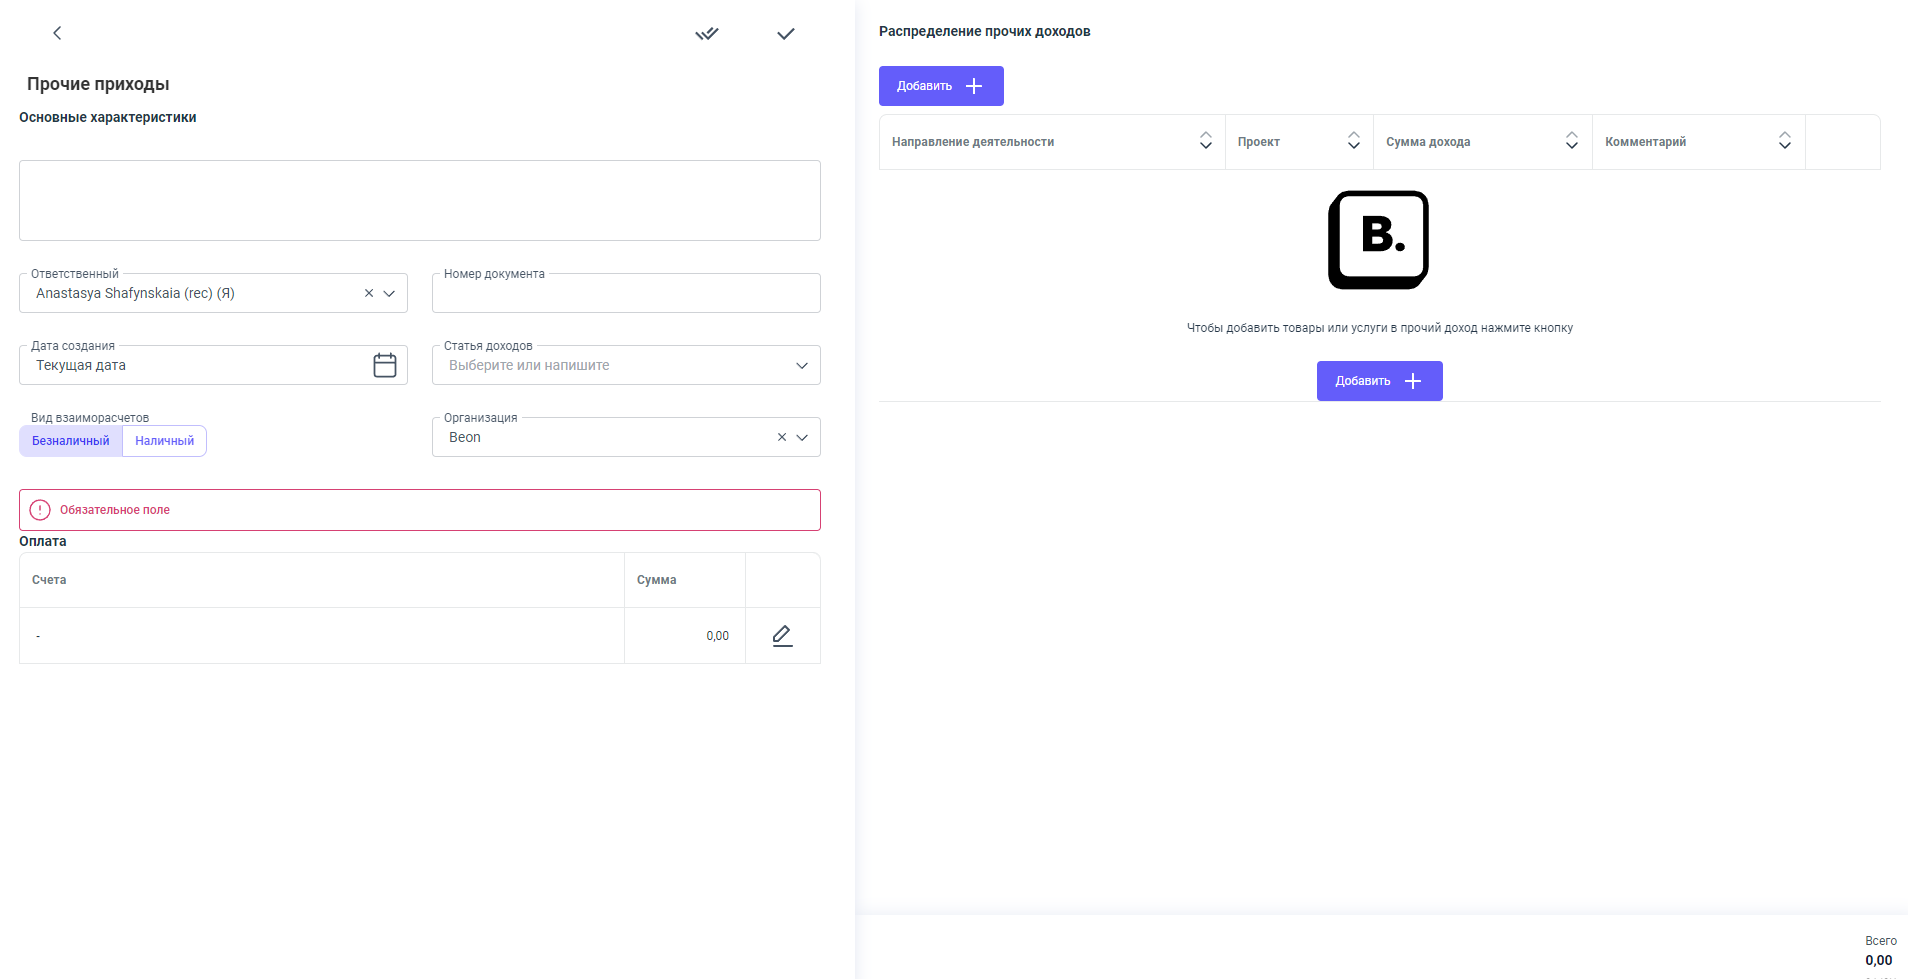Open the calendar date picker icon

pos(385,365)
